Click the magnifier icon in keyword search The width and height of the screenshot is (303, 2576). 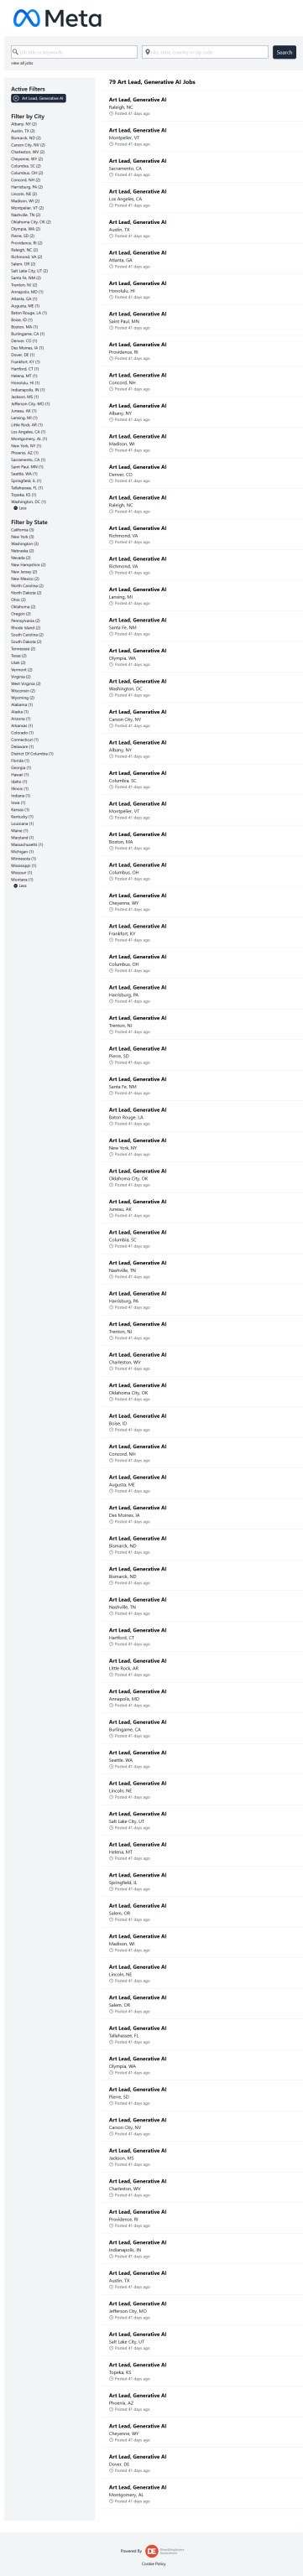[16, 52]
